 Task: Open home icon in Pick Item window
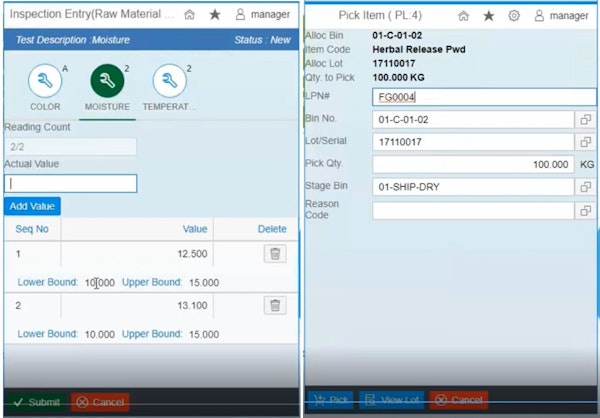tap(463, 16)
